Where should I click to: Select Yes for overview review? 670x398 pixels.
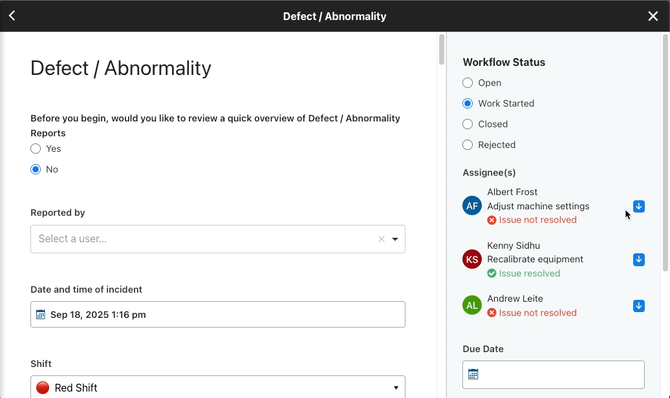(x=35, y=149)
